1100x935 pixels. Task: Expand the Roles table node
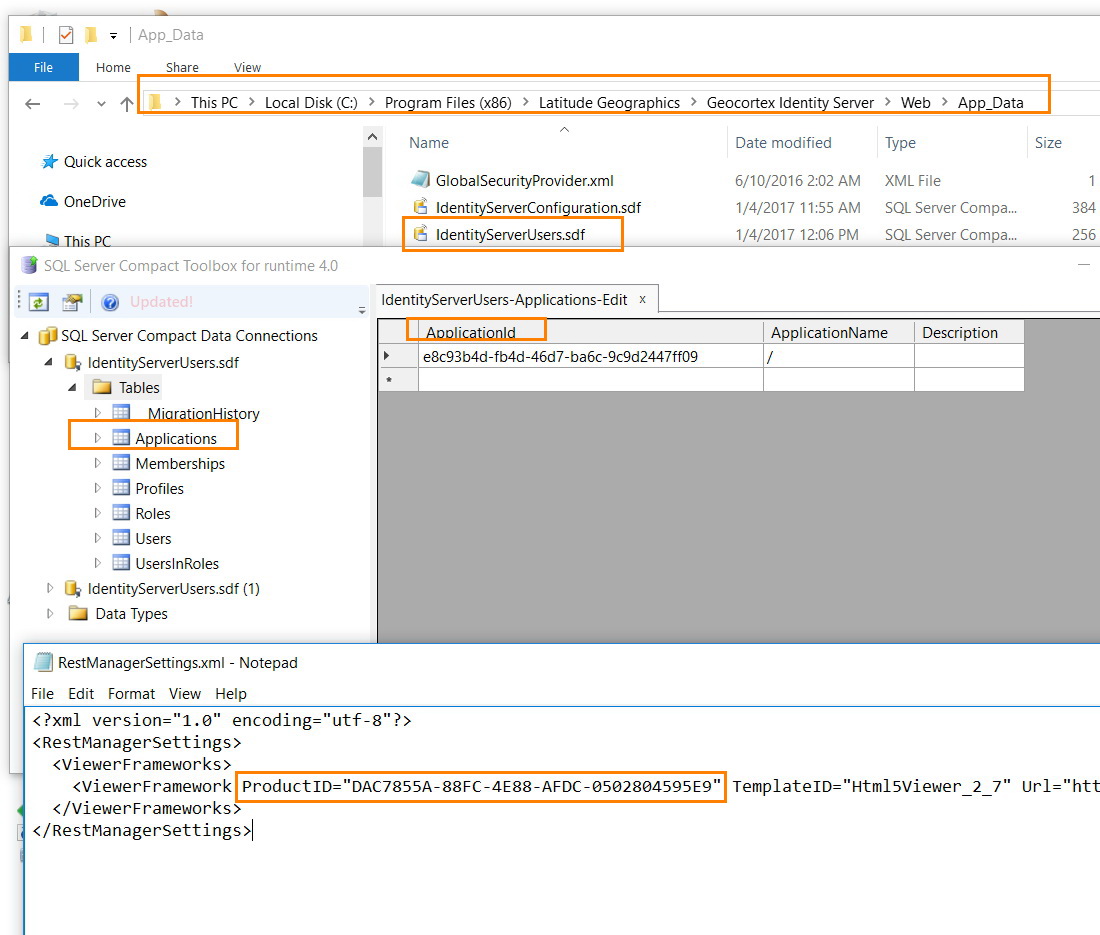coord(98,513)
